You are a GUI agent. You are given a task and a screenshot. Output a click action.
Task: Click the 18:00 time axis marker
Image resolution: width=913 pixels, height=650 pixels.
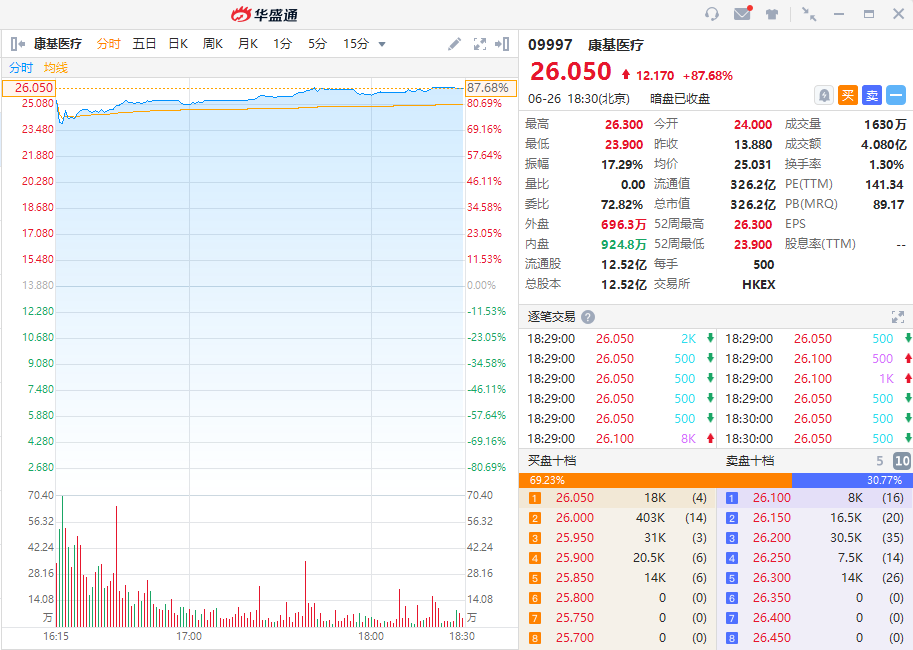coord(371,636)
